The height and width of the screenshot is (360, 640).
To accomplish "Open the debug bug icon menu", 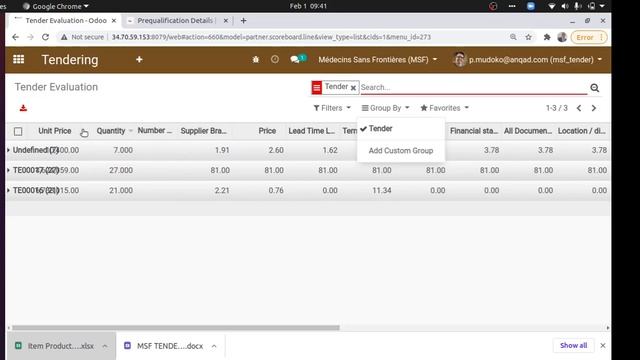I will [x=256, y=60].
